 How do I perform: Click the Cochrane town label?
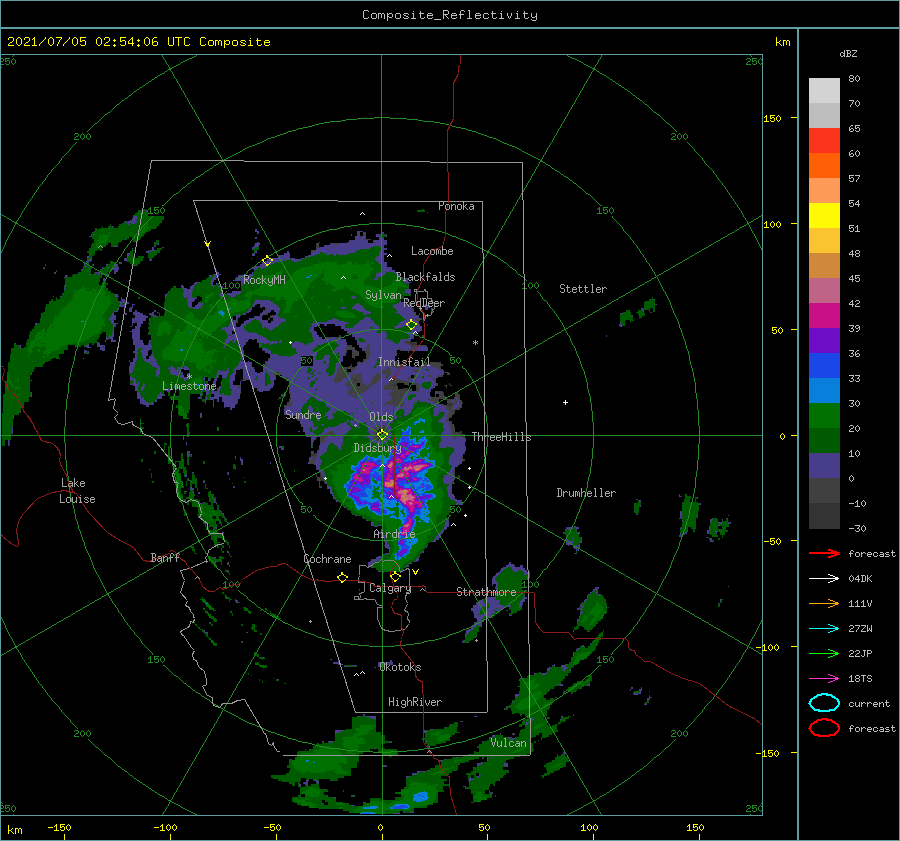click(x=327, y=559)
